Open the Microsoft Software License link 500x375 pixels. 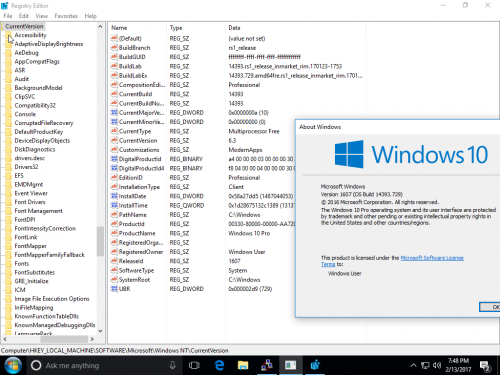click(432, 258)
